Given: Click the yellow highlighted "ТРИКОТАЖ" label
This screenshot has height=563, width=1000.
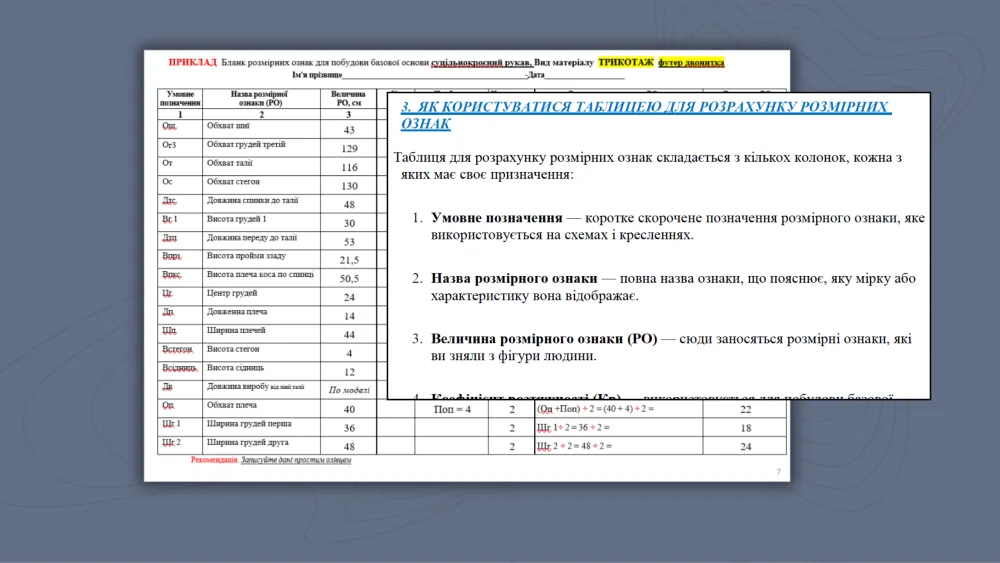Looking at the screenshot, I should (625, 62).
